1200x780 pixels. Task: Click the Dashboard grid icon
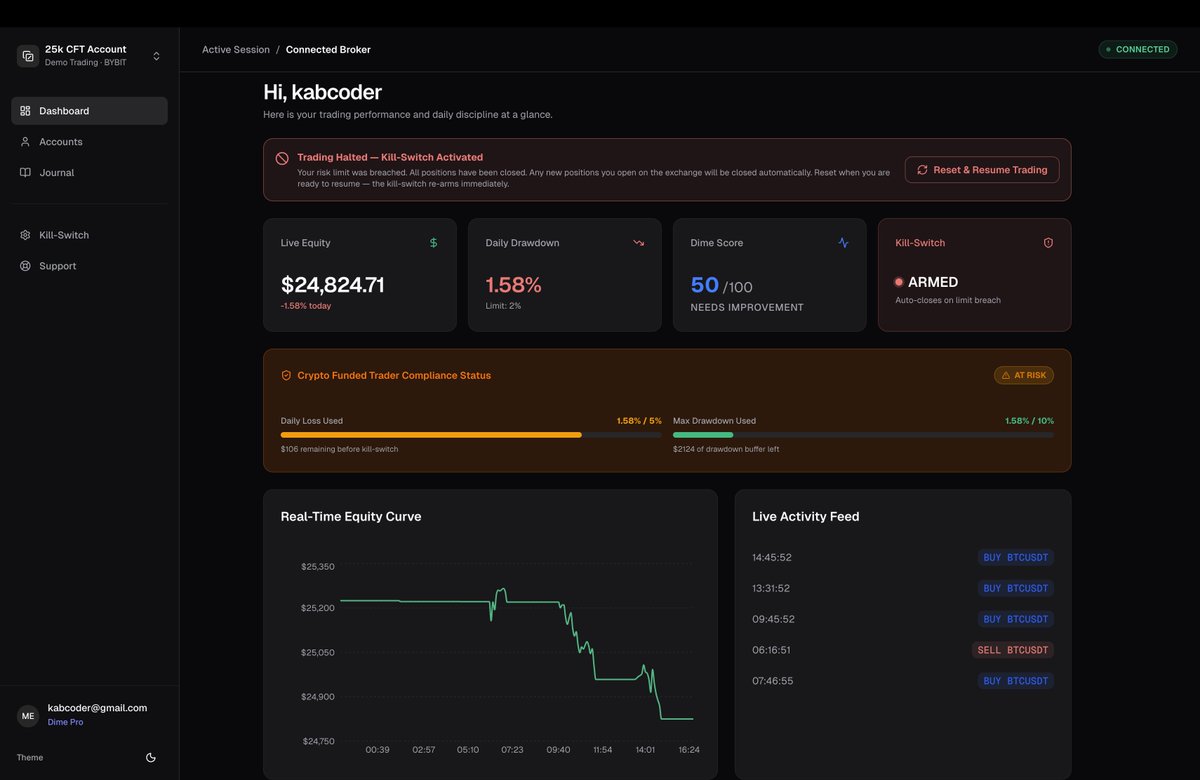click(25, 111)
